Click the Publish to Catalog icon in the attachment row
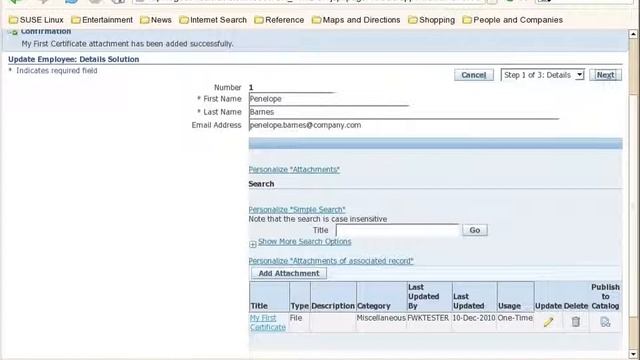Viewport: 640px width, 360px height. pyautogui.click(x=605, y=322)
